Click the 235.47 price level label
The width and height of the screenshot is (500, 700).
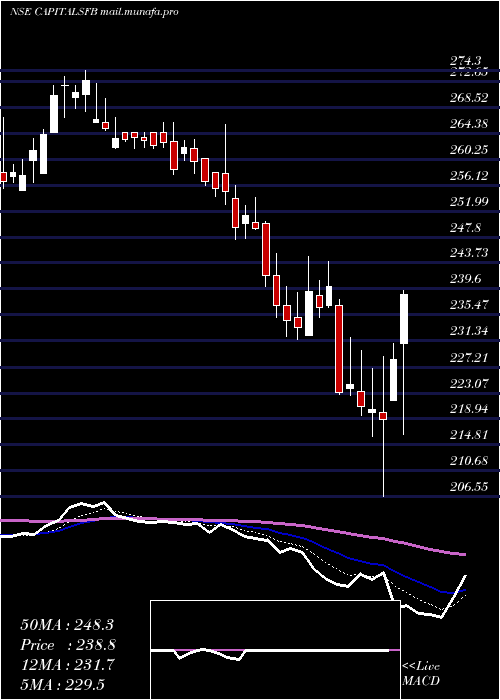pyautogui.click(x=469, y=305)
